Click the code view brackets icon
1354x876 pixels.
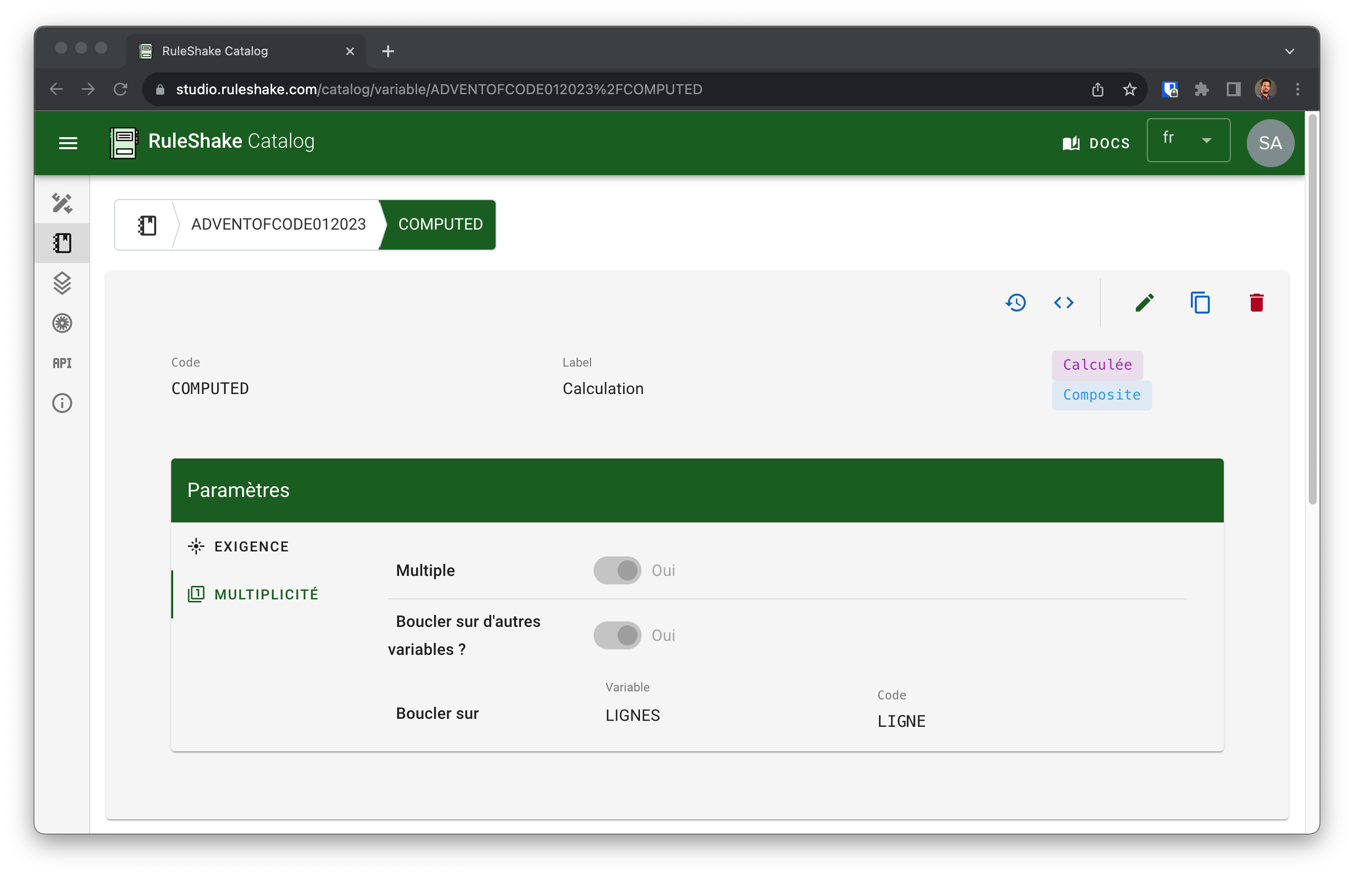[1064, 303]
